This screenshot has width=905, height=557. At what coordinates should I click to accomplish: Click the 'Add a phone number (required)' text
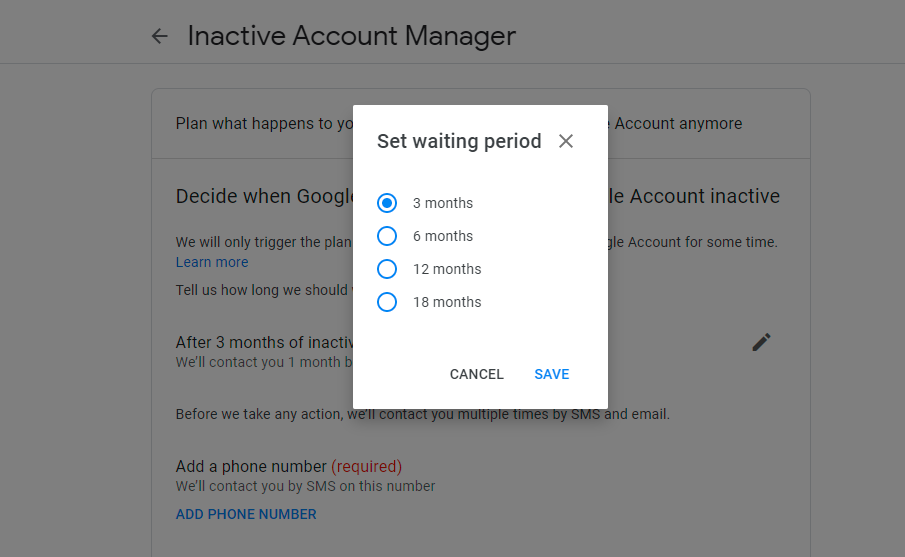coord(289,466)
